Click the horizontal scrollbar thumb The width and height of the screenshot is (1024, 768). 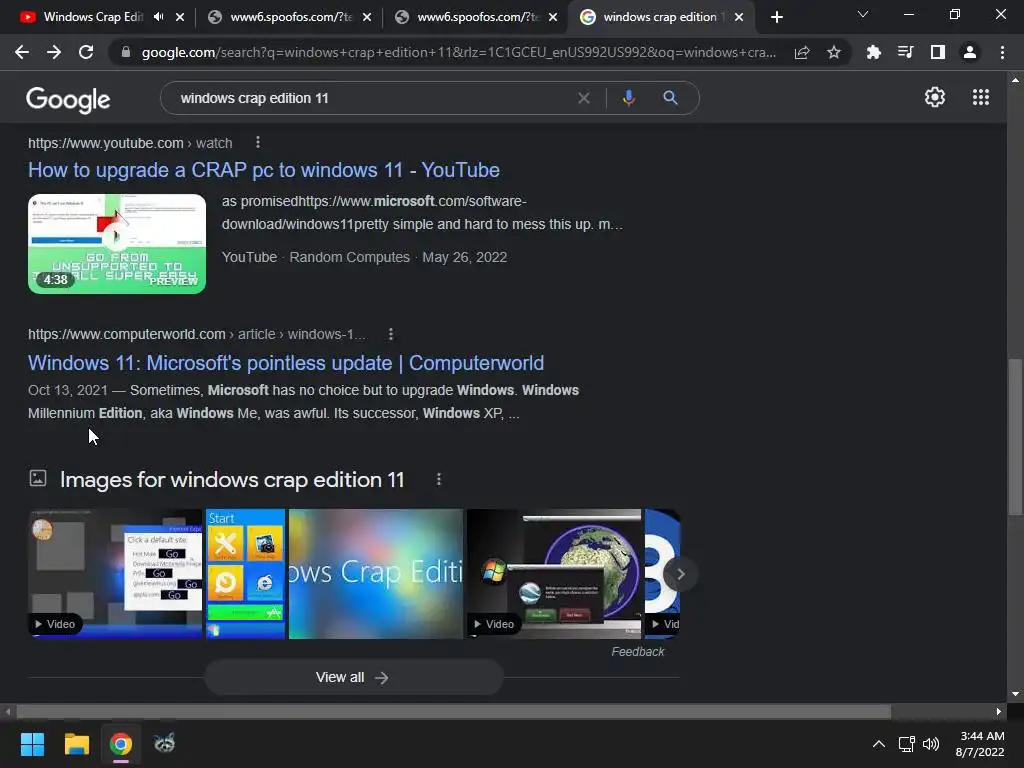click(x=453, y=711)
